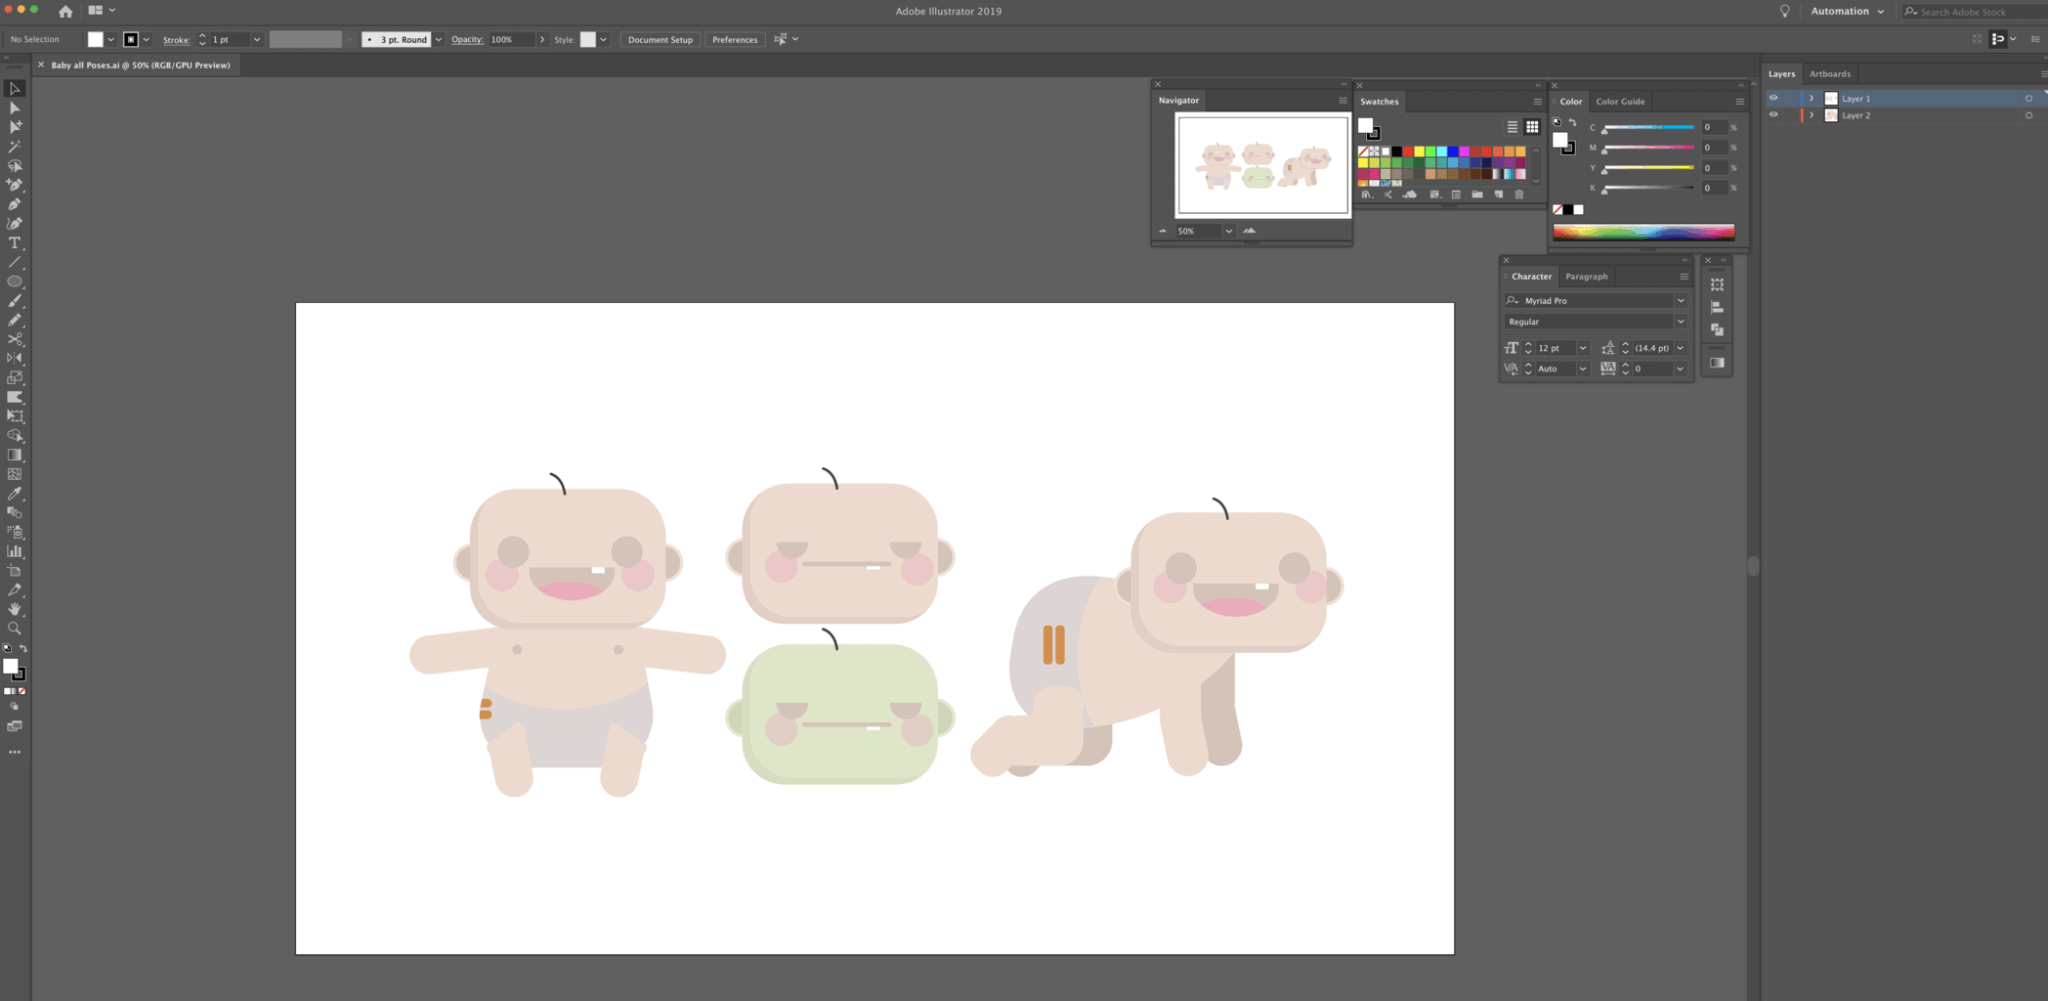Switch to the Artboards tab
Screen dimensions: 2048x1001
[1829, 74]
